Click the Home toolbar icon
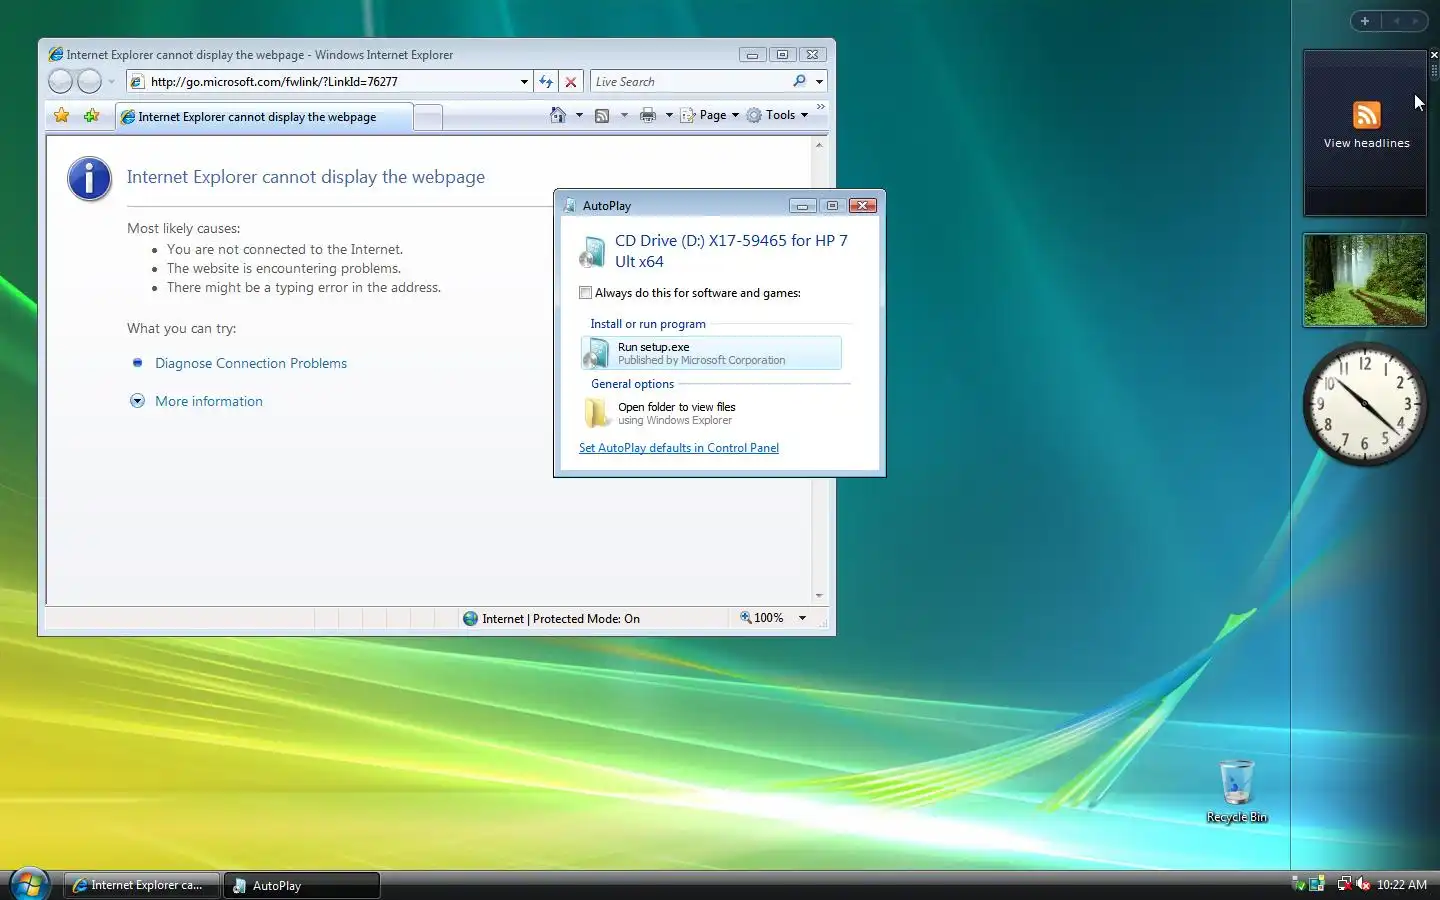 tap(558, 115)
